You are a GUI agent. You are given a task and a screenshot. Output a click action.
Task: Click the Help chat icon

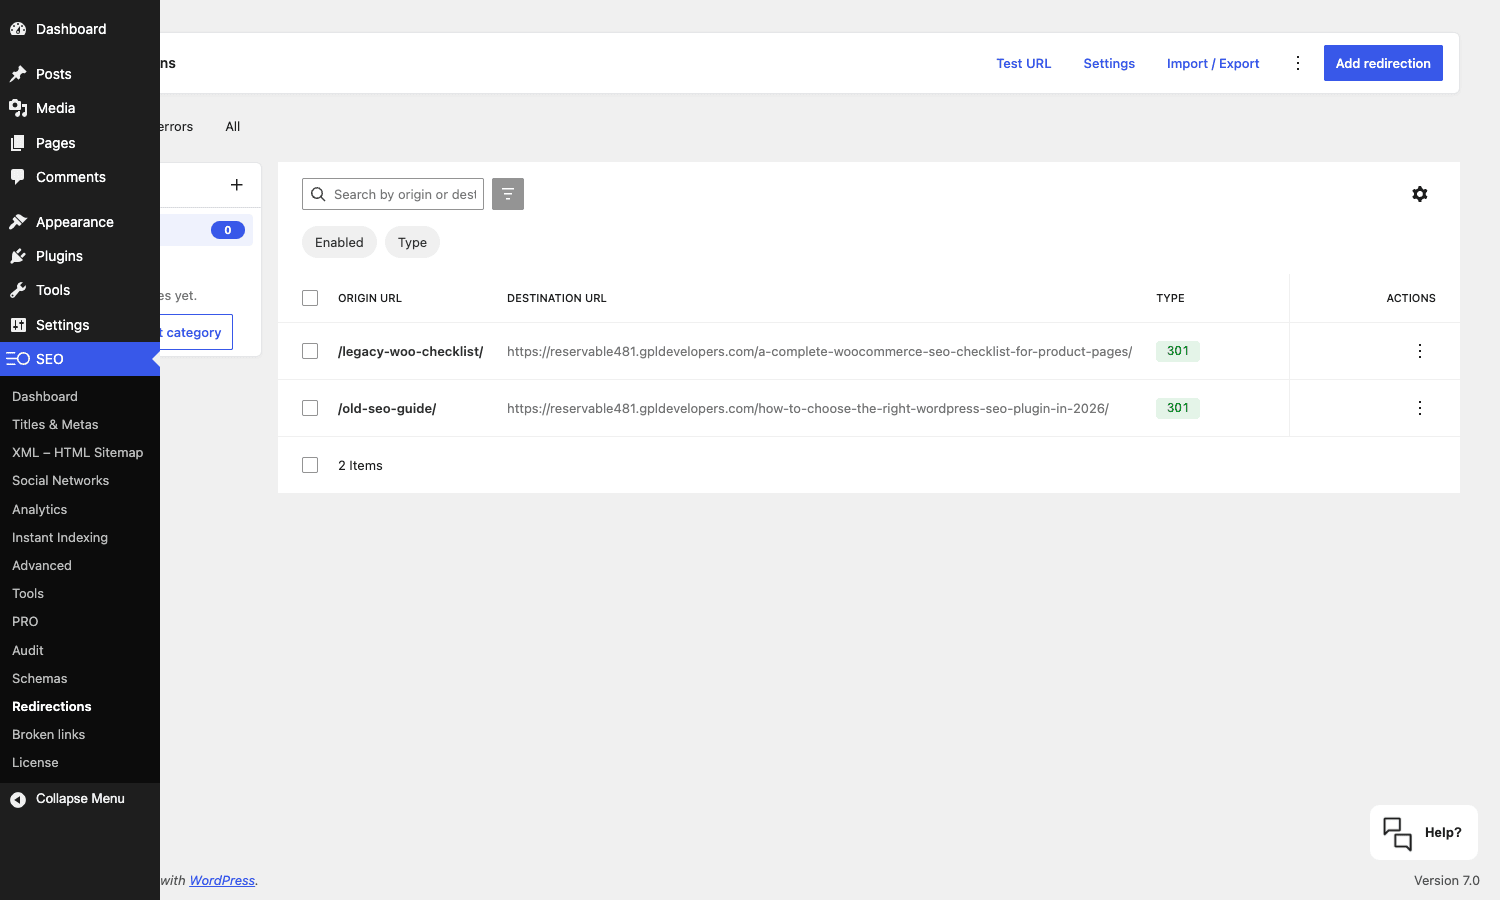coord(1397,833)
